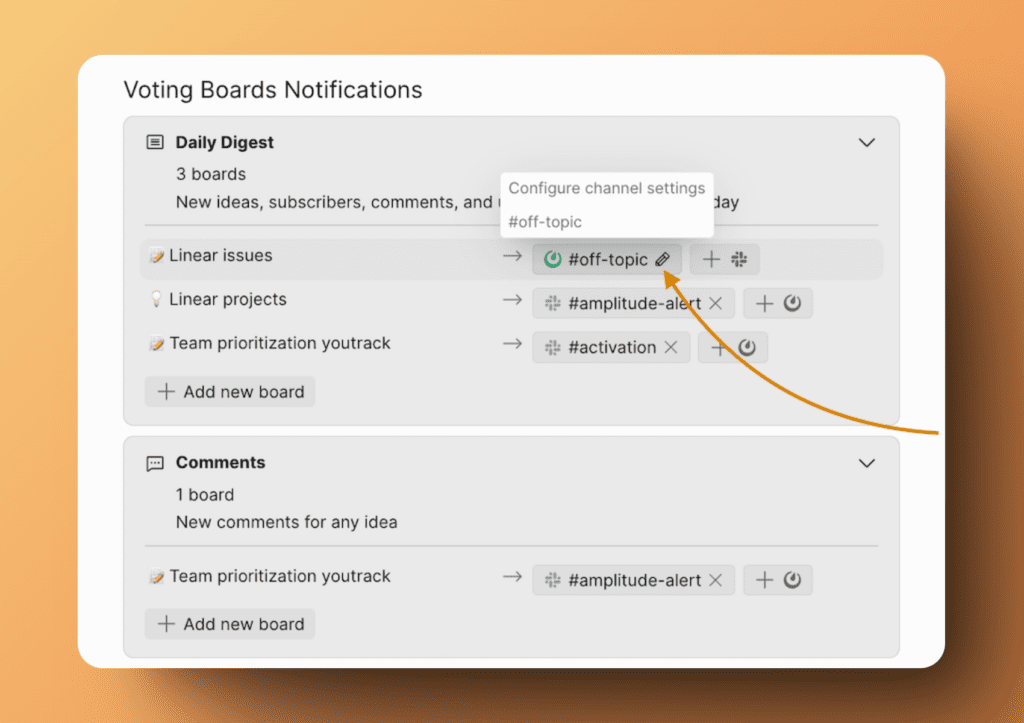Add new board under Comments

(x=230, y=624)
